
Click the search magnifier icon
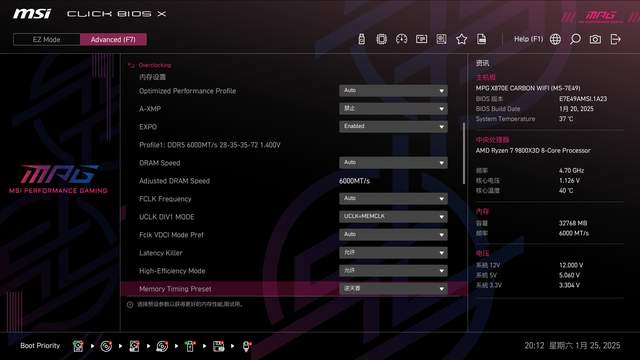575,39
